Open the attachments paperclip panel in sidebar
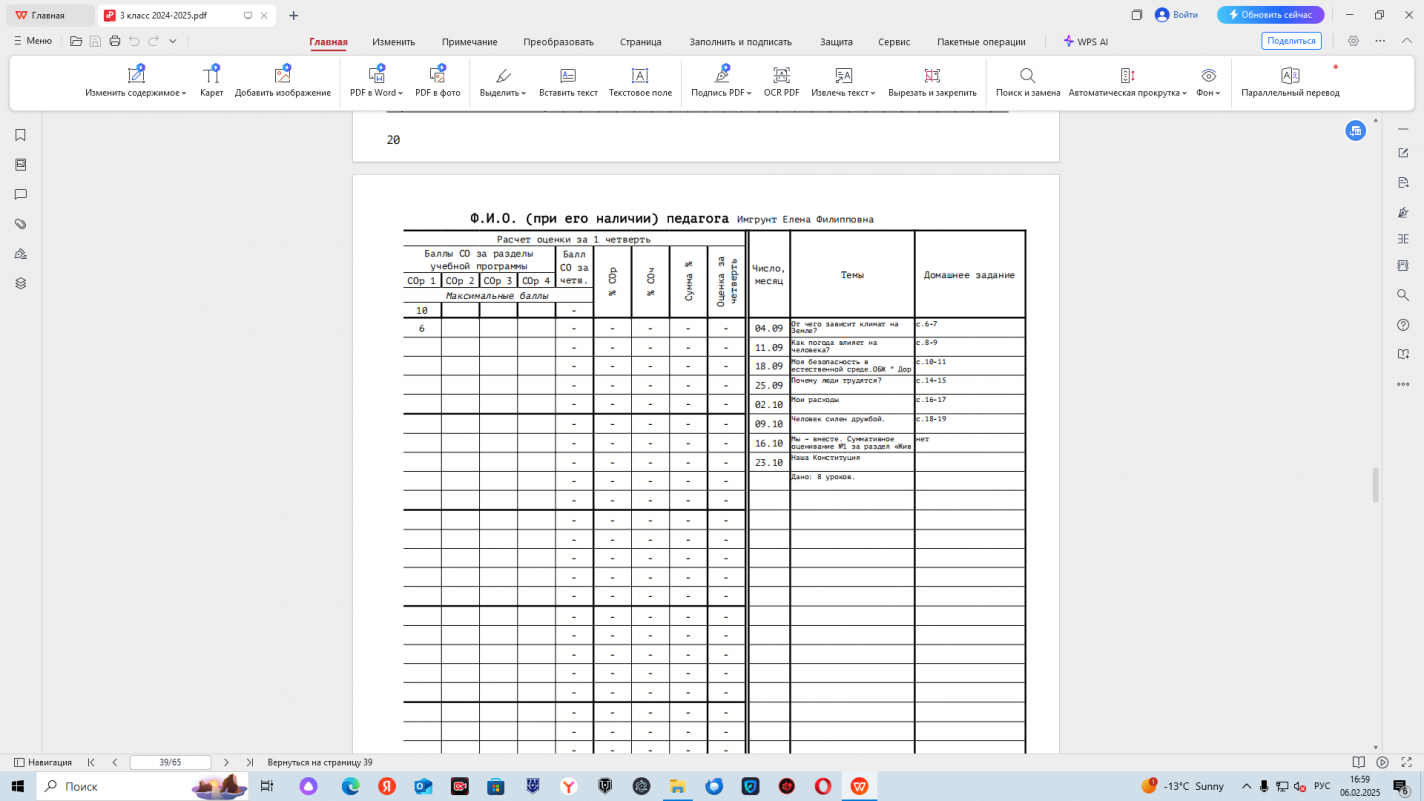1424x801 pixels. point(20,224)
